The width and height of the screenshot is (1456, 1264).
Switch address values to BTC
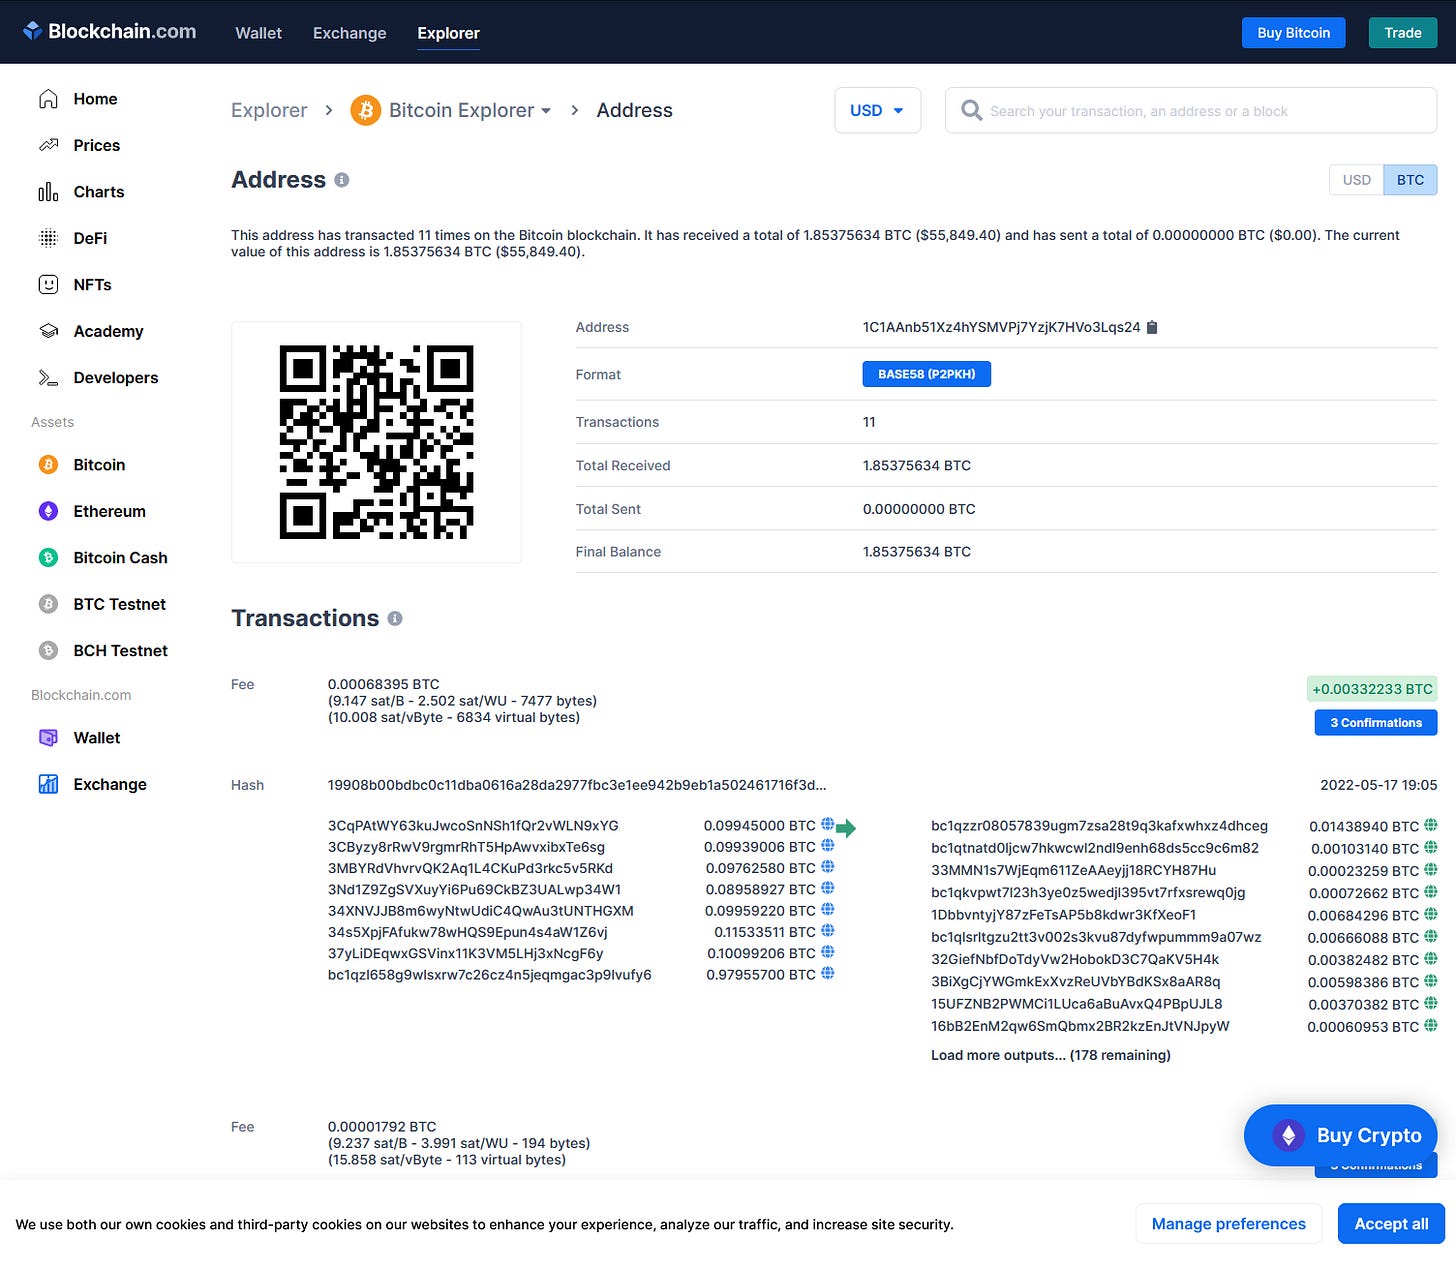pos(1410,180)
